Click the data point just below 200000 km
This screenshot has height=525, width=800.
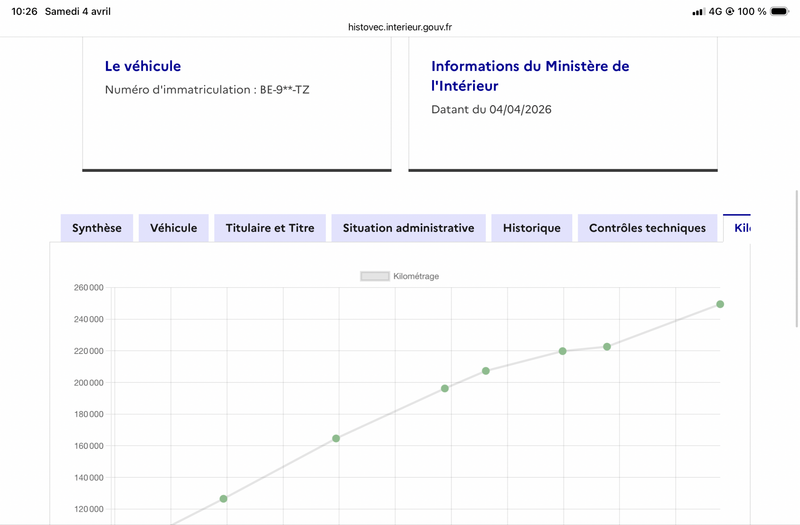click(x=444, y=388)
